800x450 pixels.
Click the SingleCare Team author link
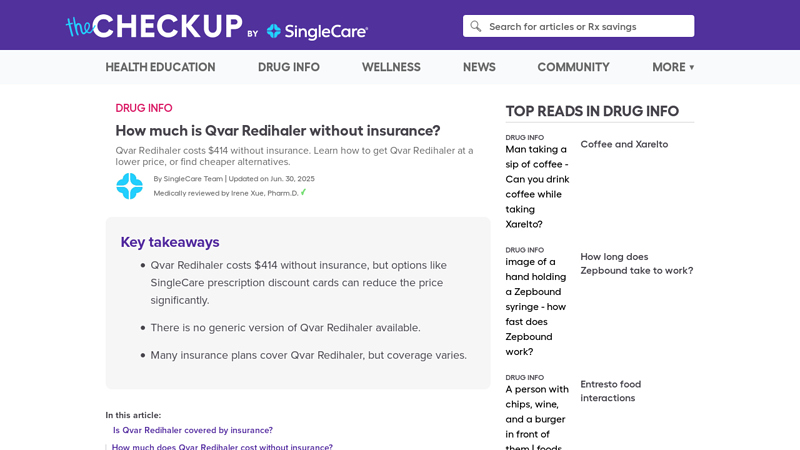(193, 179)
